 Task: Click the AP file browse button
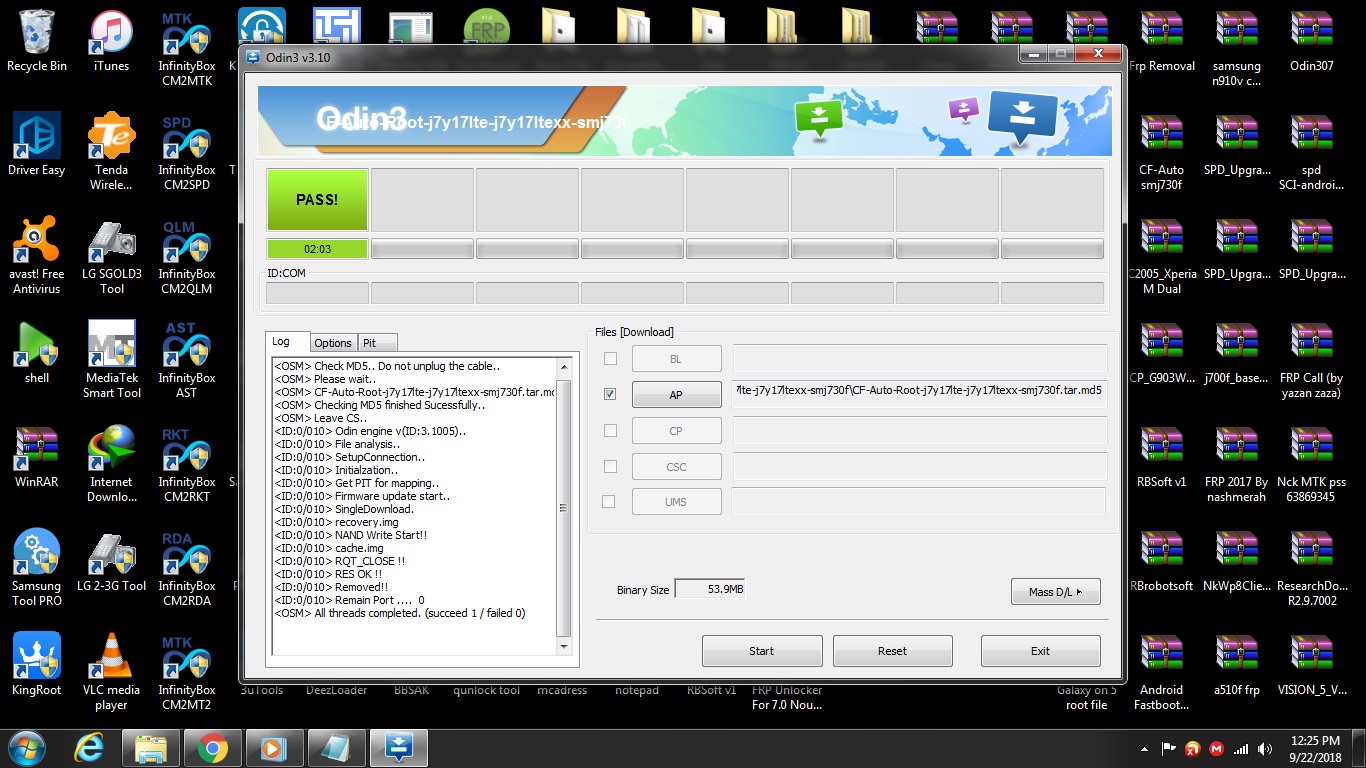coord(676,394)
